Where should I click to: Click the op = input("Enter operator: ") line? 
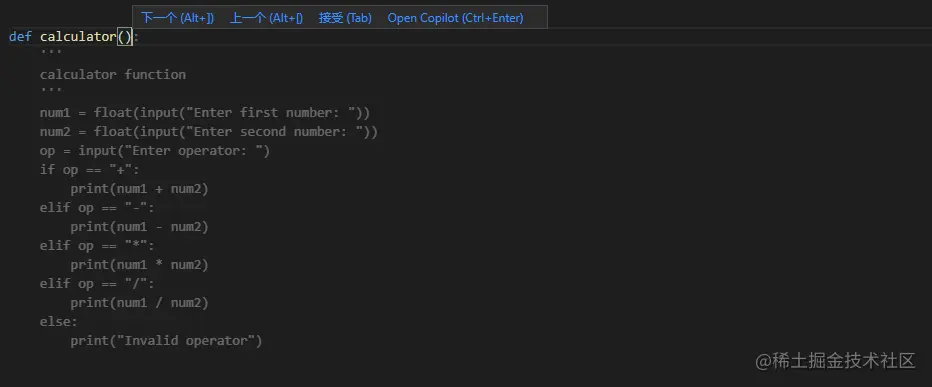[155, 151]
